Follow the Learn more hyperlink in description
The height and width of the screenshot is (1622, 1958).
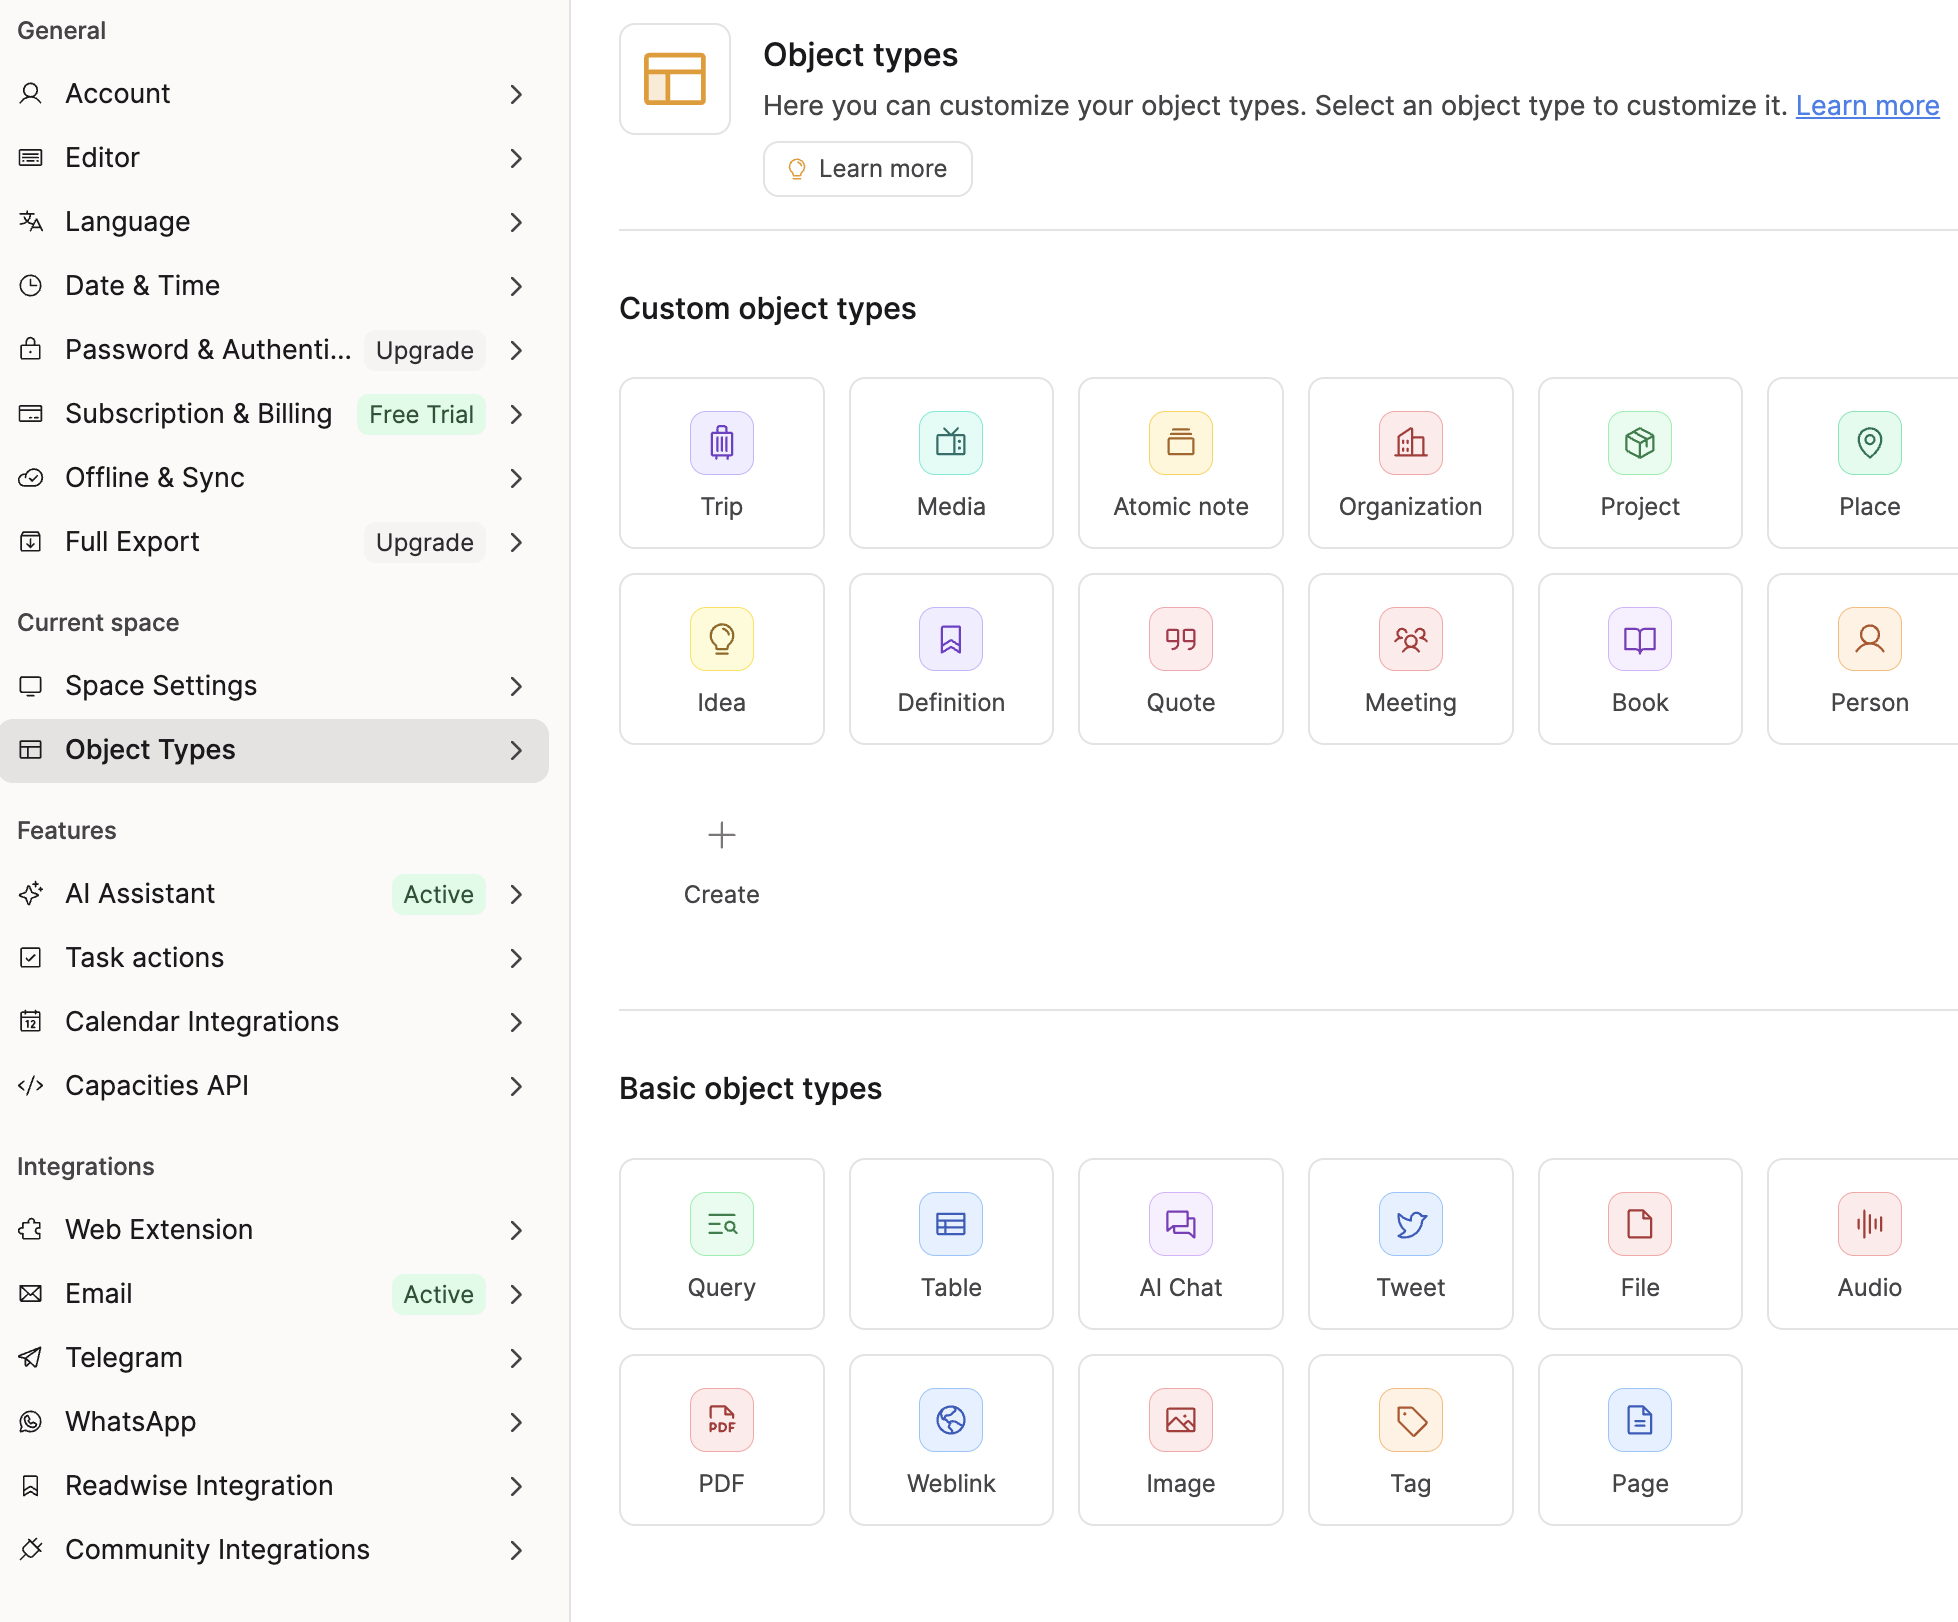click(1866, 106)
